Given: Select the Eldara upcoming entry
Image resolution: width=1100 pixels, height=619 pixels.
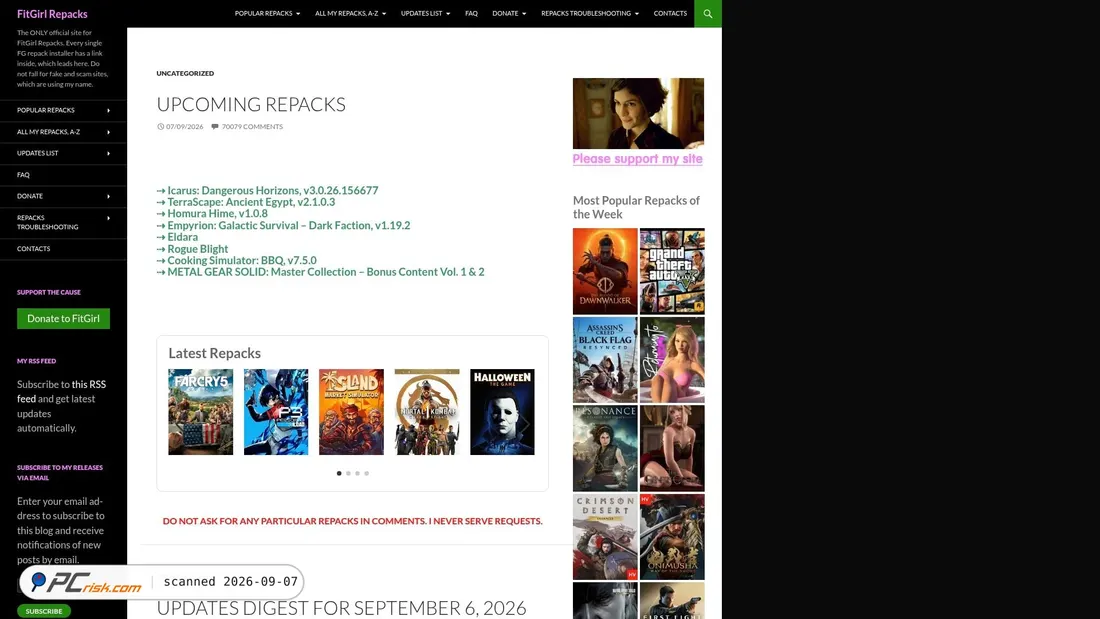Looking at the screenshot, I should click(182, 237).
